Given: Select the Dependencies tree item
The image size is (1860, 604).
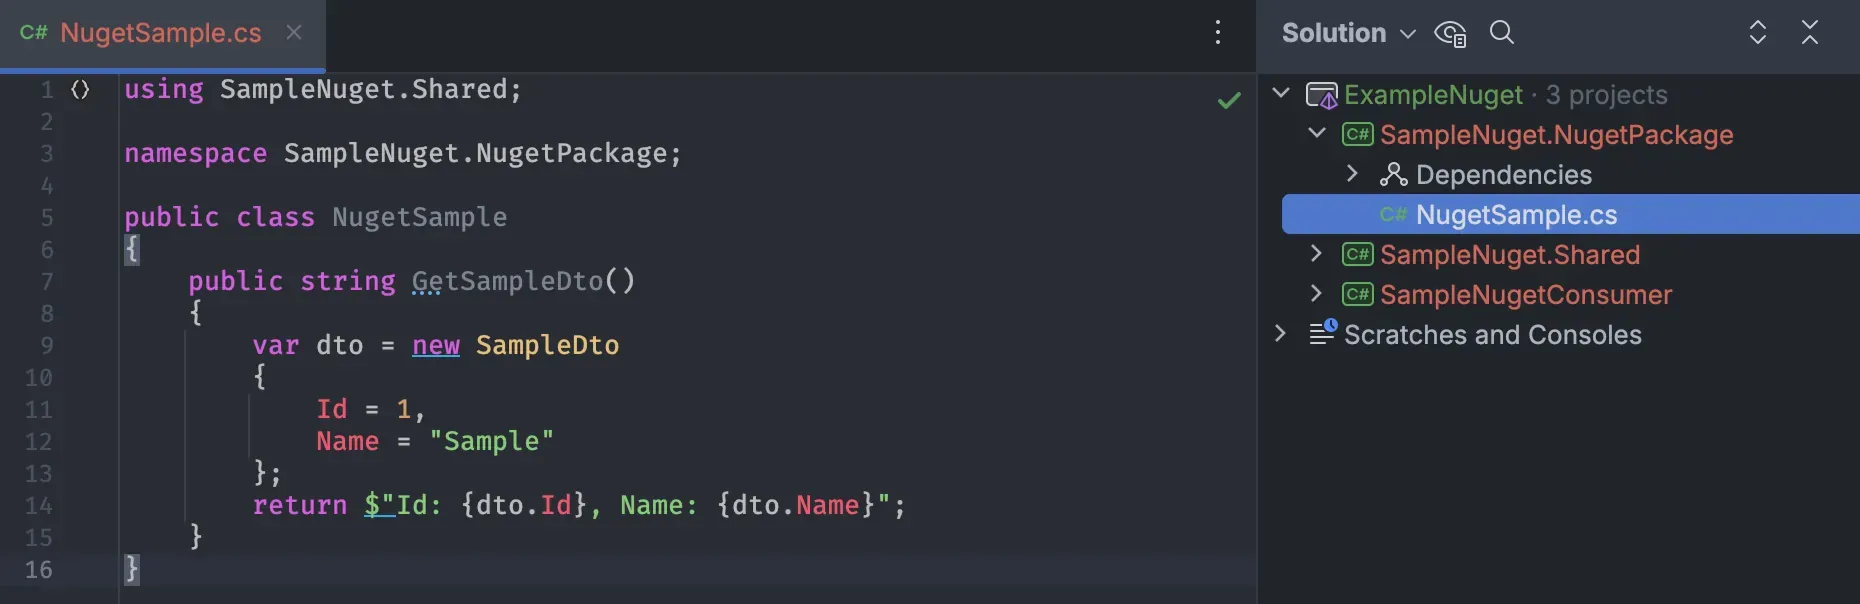Looking at the screenshot, I should 1504,175.
